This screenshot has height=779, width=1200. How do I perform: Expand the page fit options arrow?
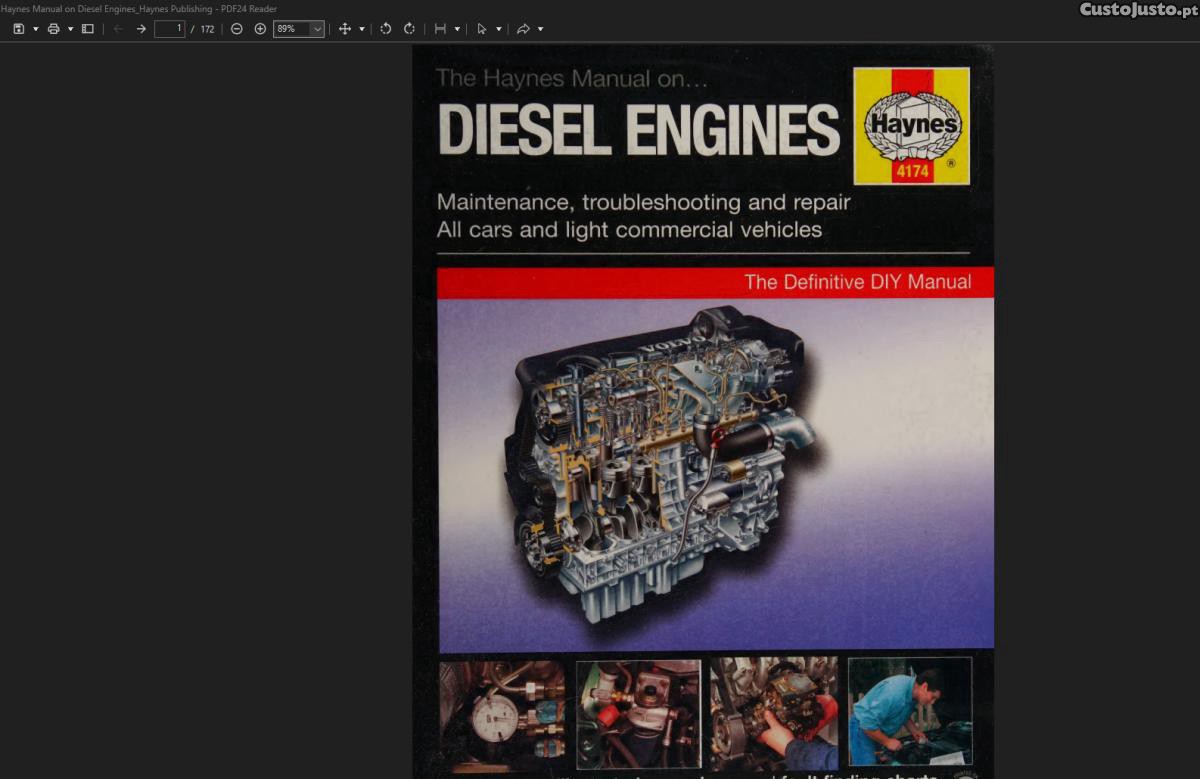coord(361,29)
